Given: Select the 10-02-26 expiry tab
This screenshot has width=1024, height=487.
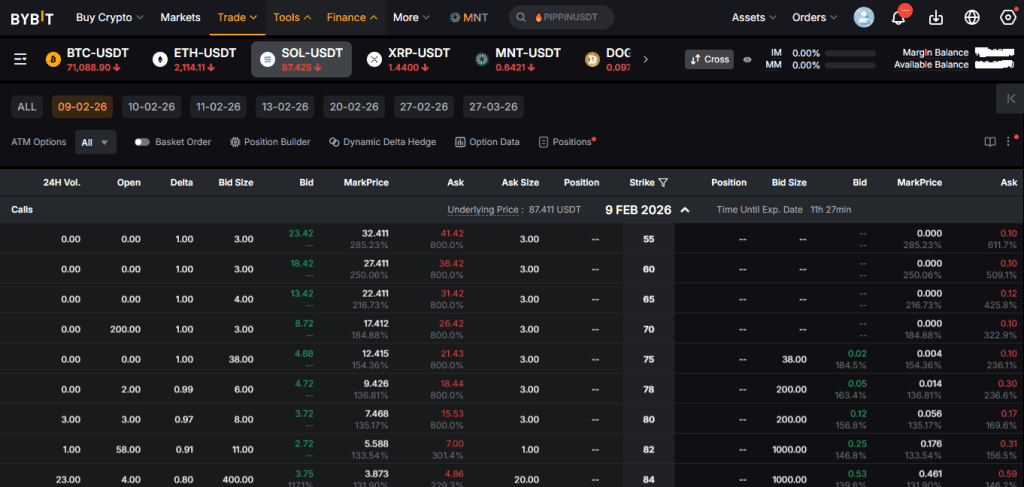Looking at the screenshot, I should point(152,106).
